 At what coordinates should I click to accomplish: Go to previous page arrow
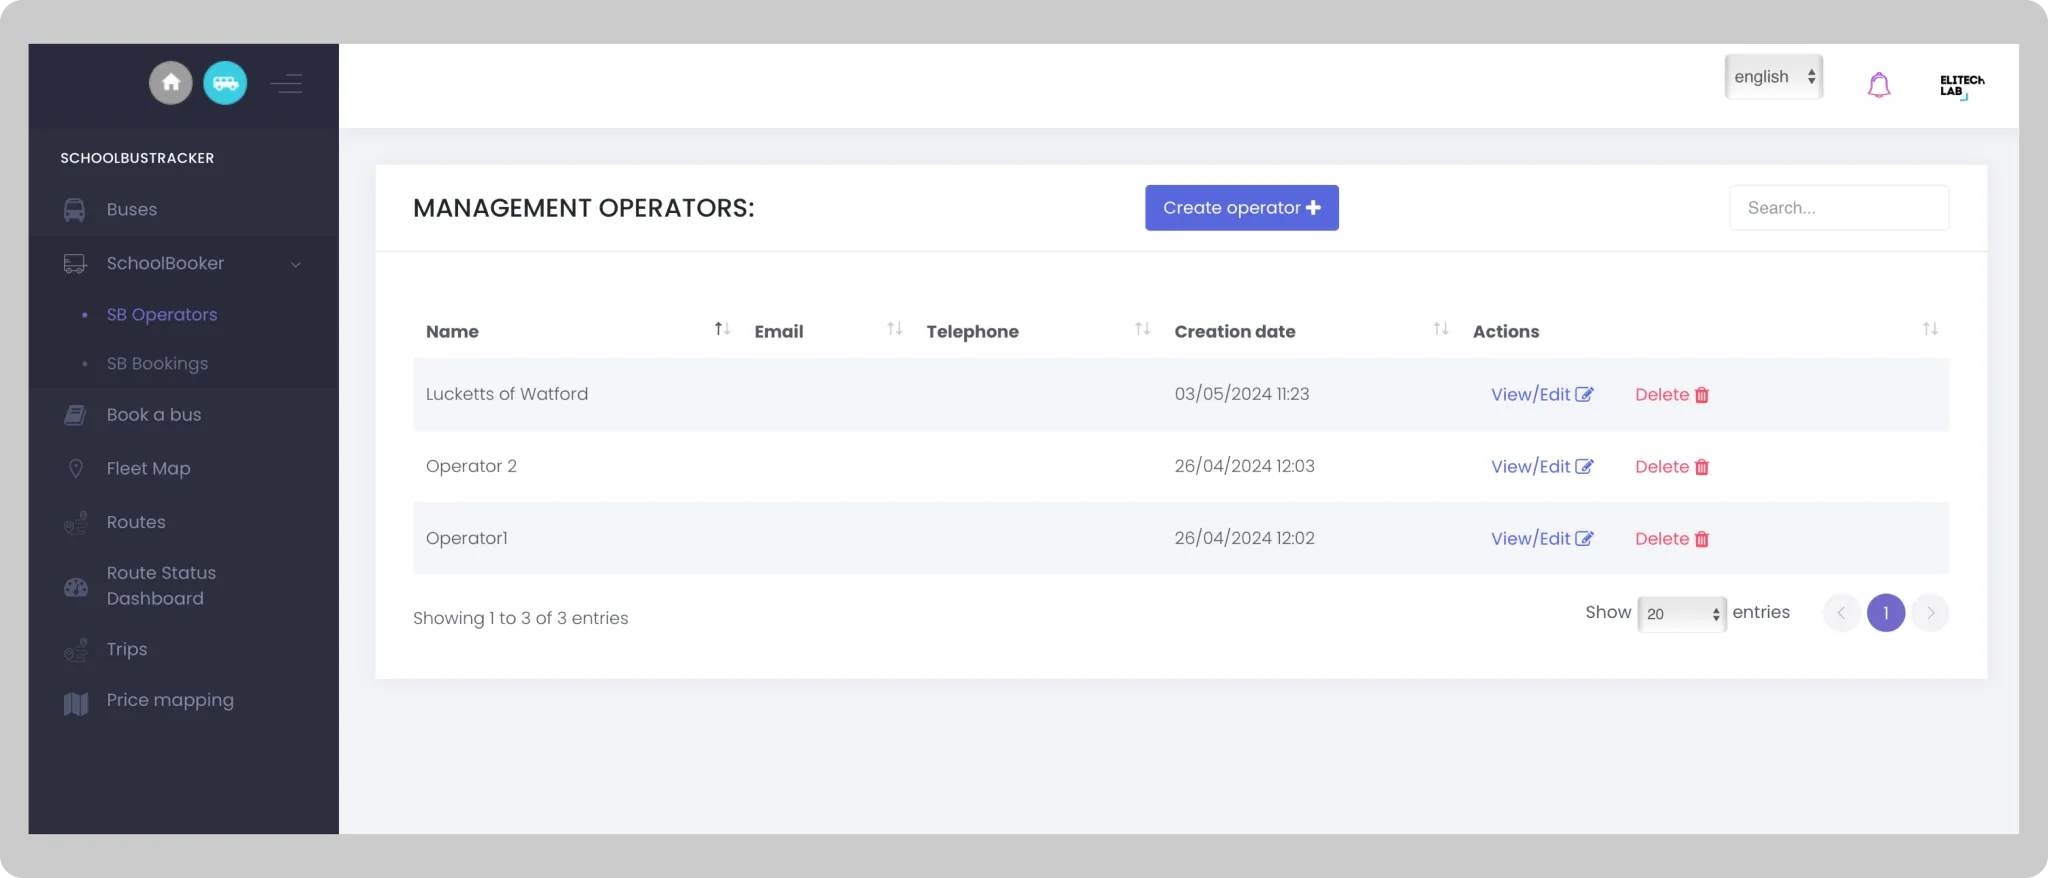[x=1841, y=613]
